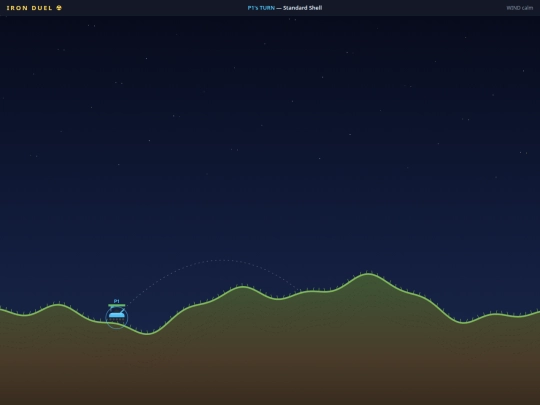Click the P1 label above the tank

point(116,301)
